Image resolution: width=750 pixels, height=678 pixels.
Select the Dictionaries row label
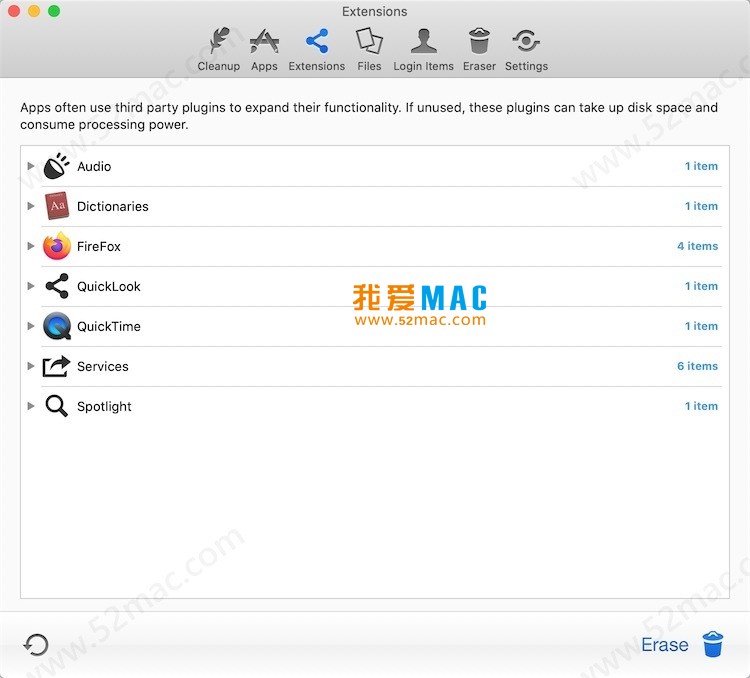click(x=113, y=206)
